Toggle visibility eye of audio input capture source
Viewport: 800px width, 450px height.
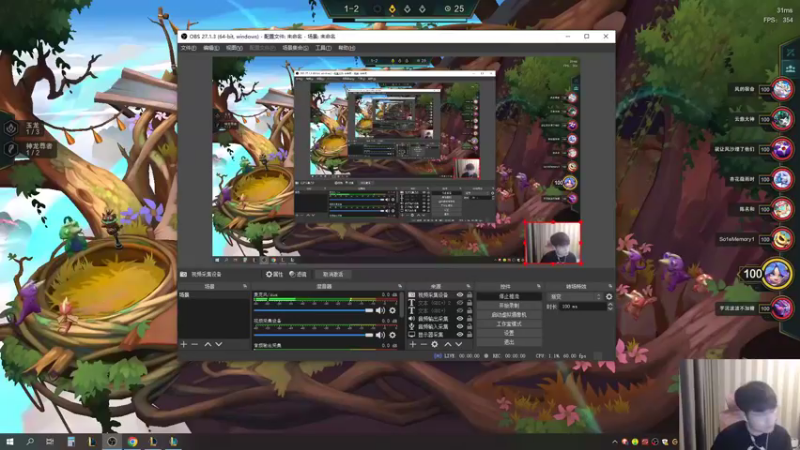(460, 327)
